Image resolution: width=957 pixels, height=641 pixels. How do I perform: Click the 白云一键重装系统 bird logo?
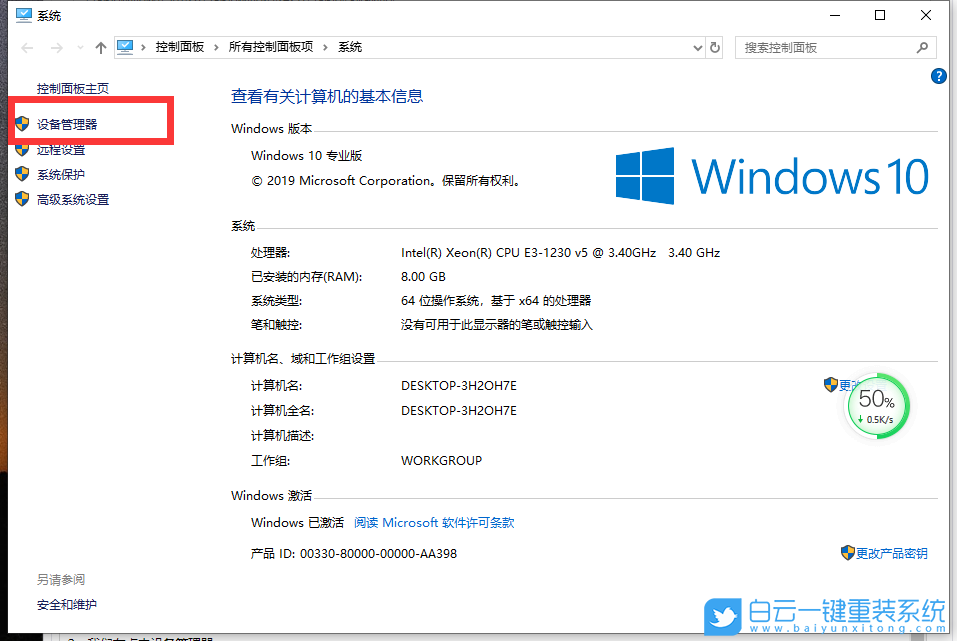[725, 618]
